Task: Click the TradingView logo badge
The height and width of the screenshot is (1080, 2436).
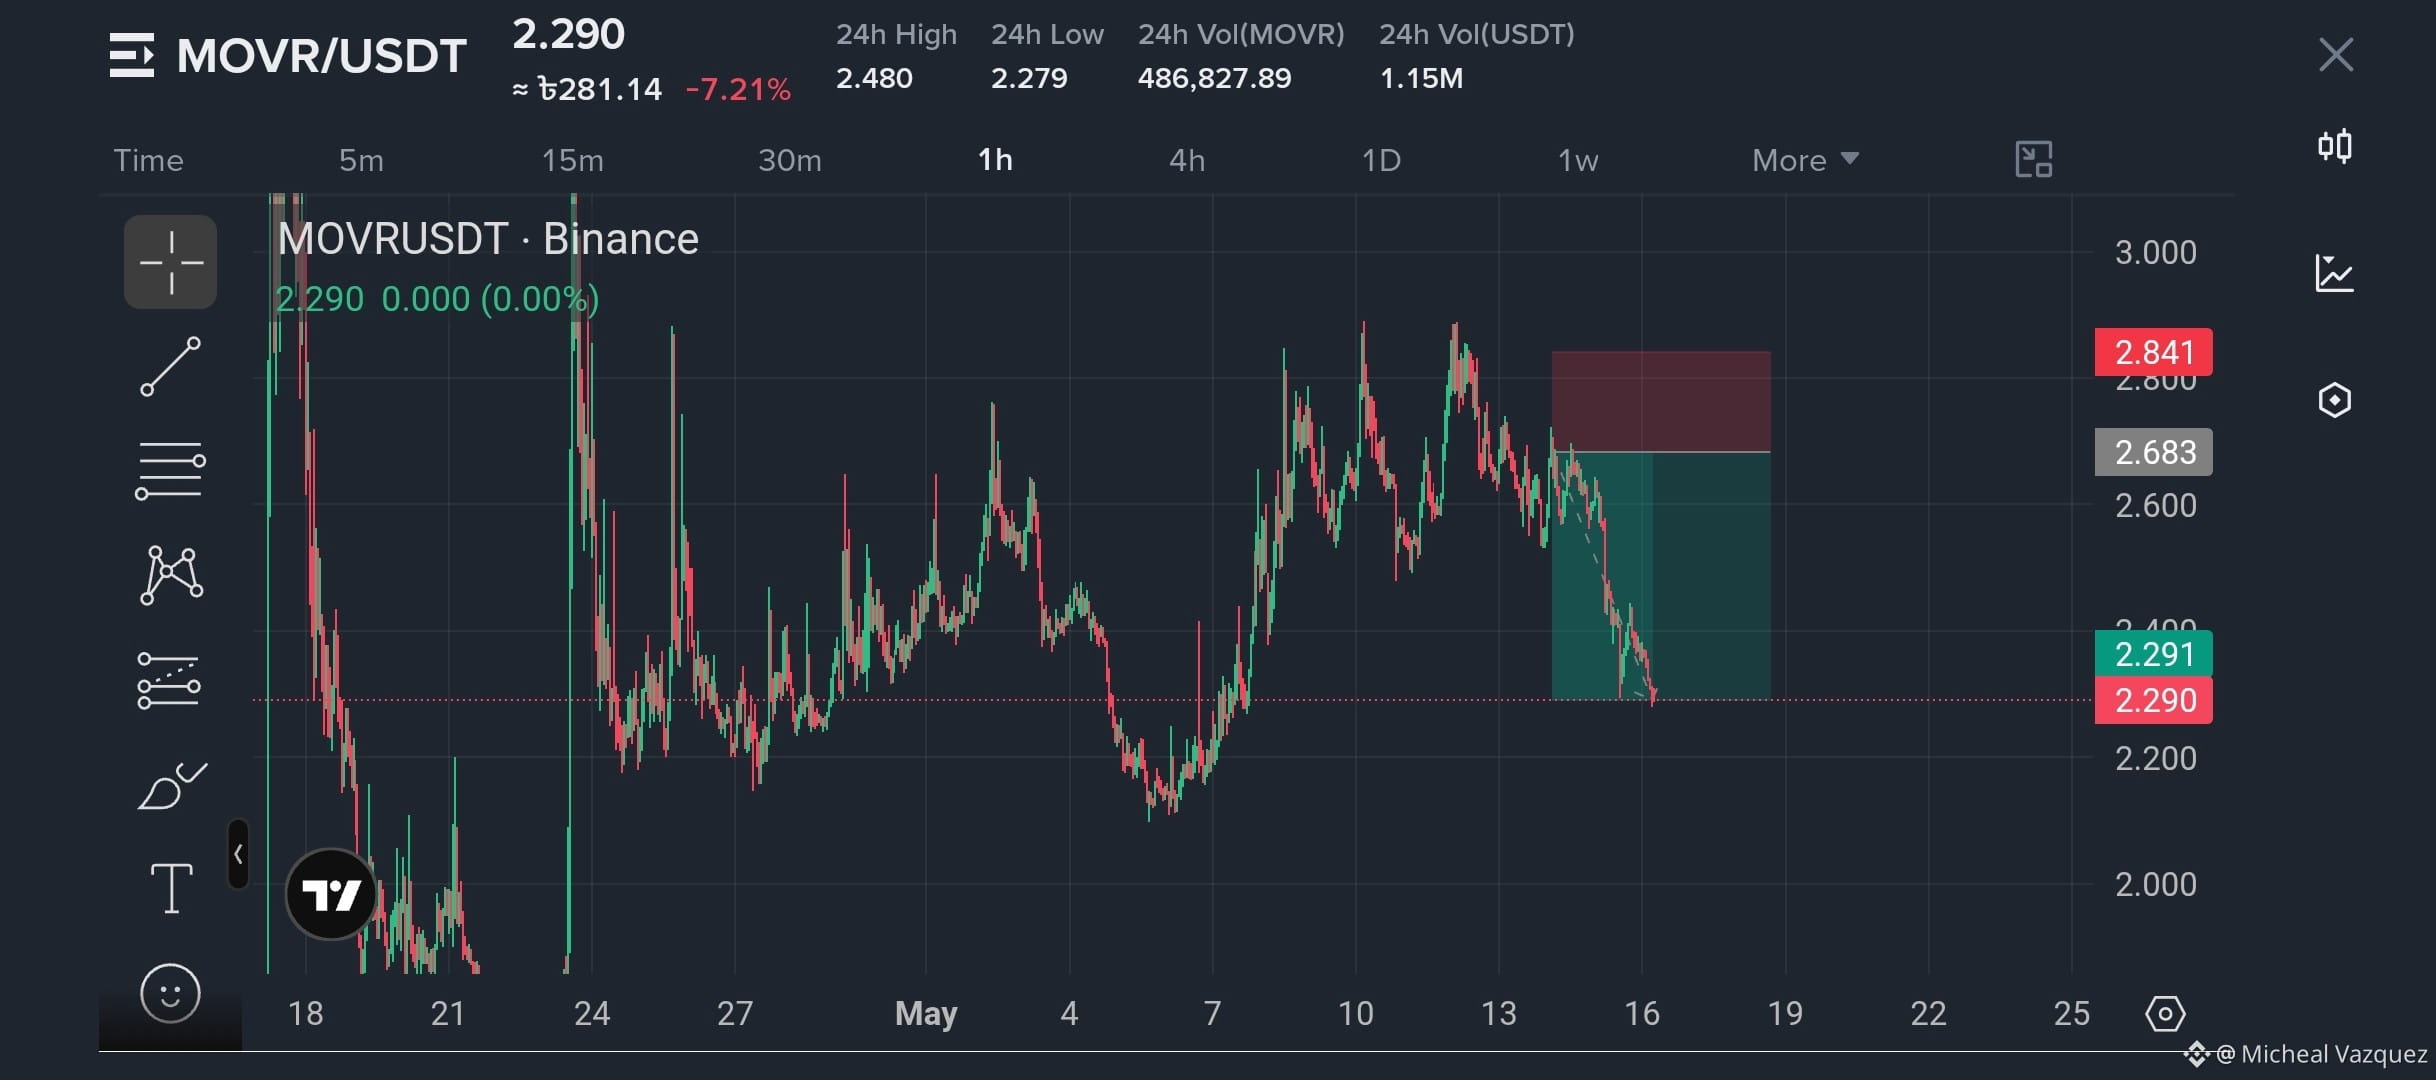Action: click(331, 894)
